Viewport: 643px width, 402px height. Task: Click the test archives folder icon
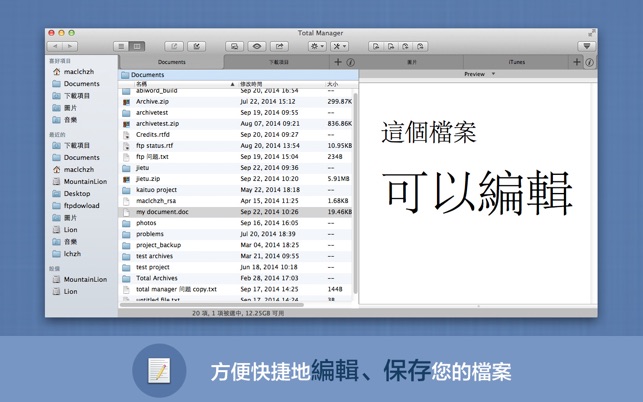coord(126,257)
